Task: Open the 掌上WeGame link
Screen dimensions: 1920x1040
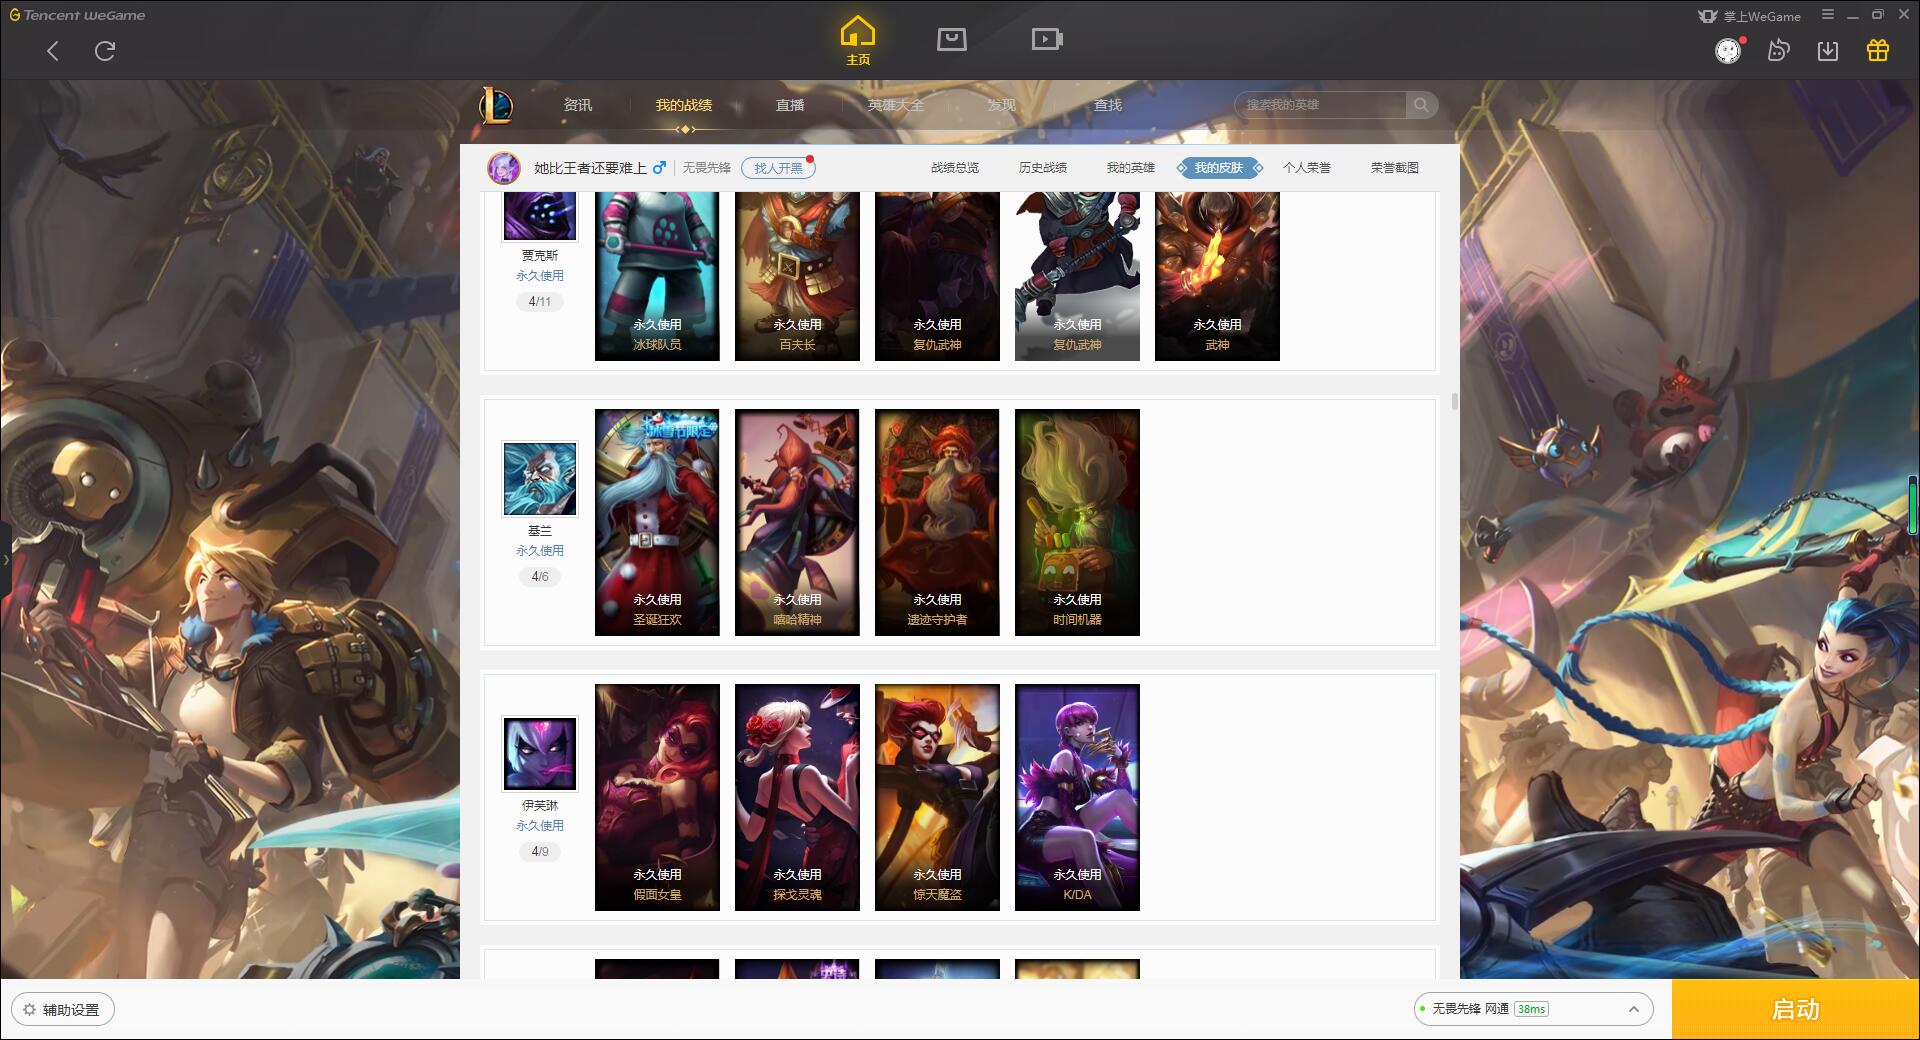Action: 1750,16
